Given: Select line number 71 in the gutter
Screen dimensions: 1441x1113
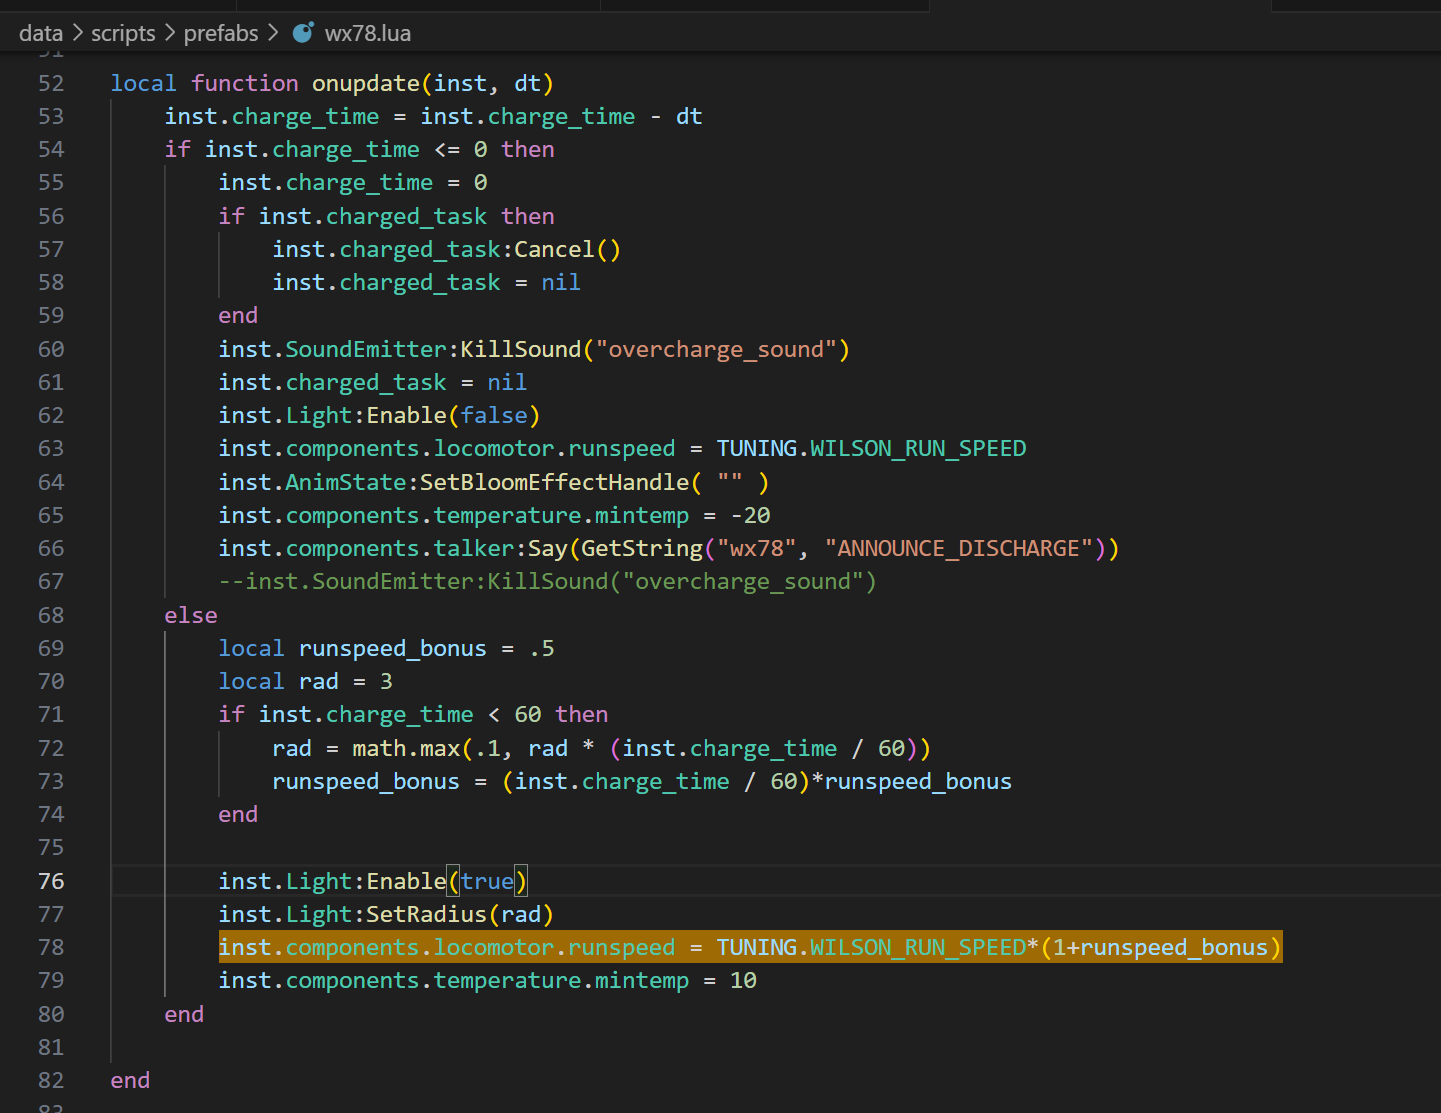Looking at the screenshot, I should coord(51,714).
